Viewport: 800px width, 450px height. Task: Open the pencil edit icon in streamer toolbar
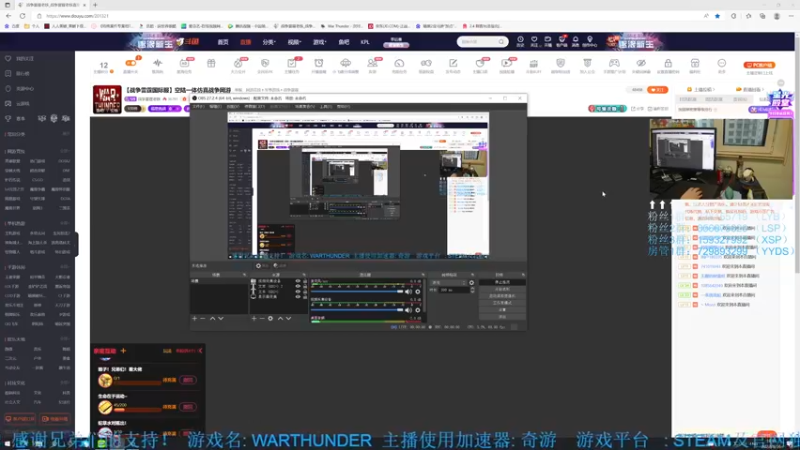coord(453,63)
